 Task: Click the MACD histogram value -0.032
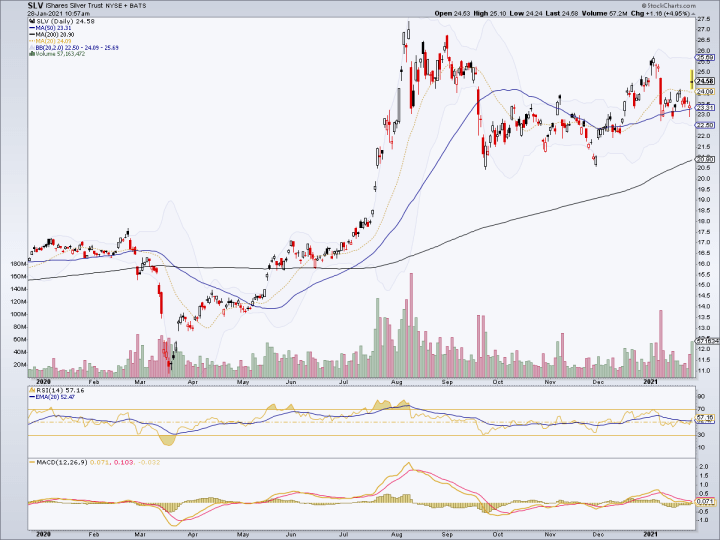tap(149, 462)
